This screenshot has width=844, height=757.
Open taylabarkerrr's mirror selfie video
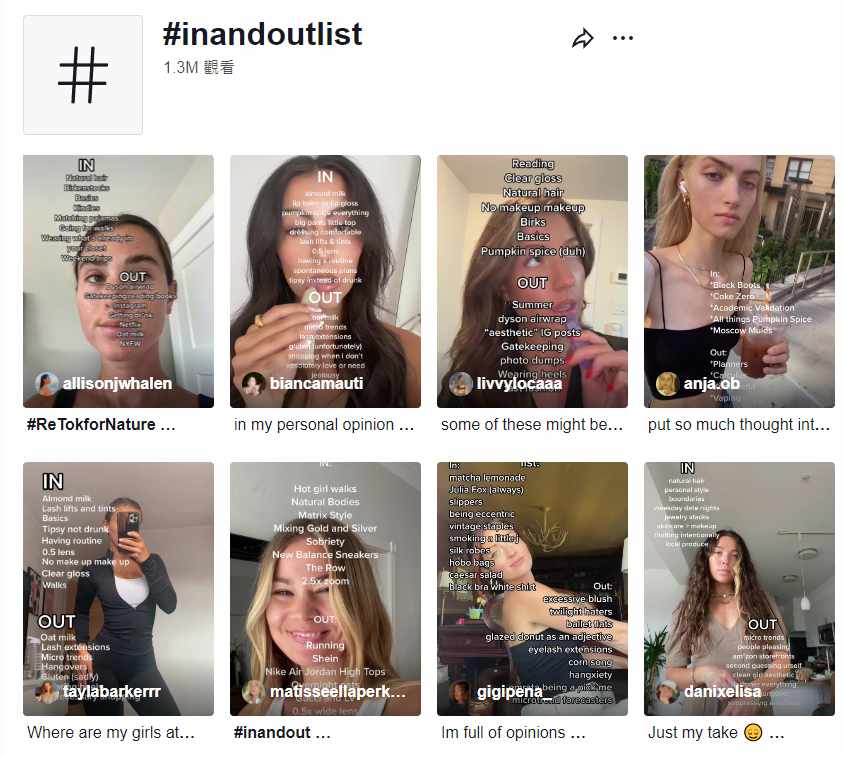118,588
